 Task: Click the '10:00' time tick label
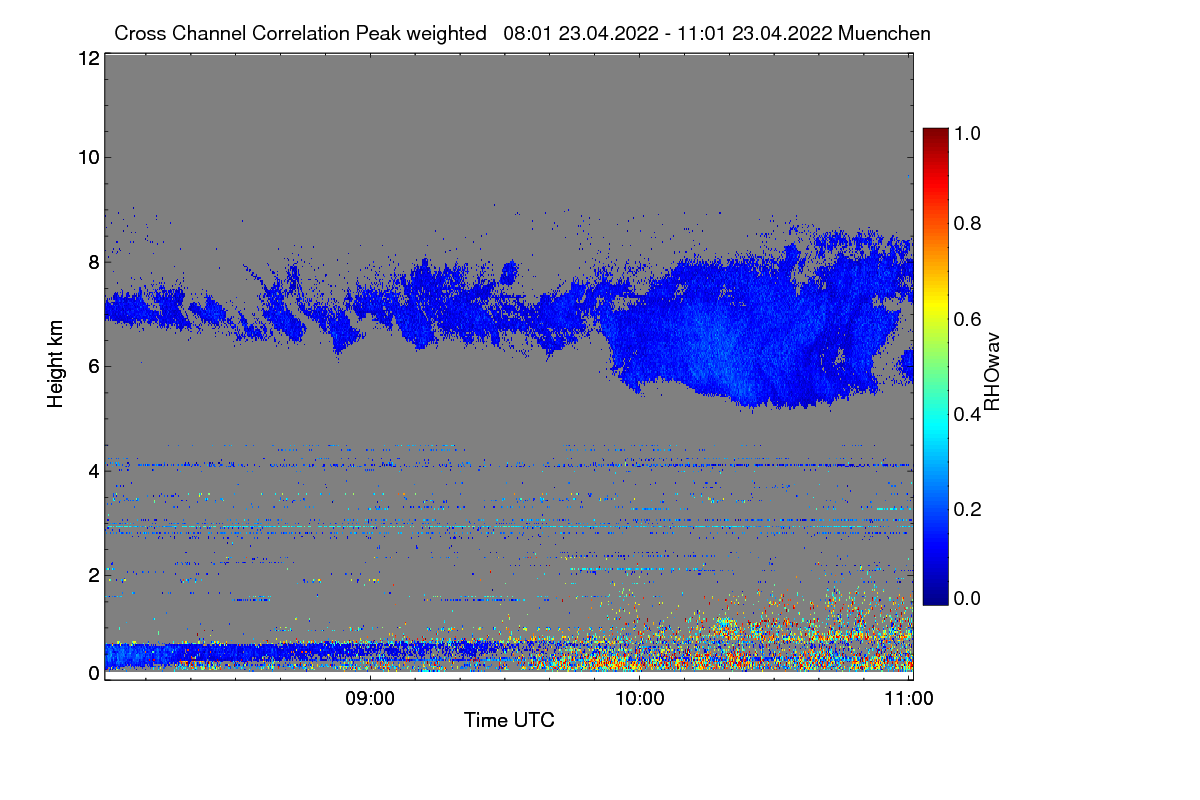[x=640, y=699]
